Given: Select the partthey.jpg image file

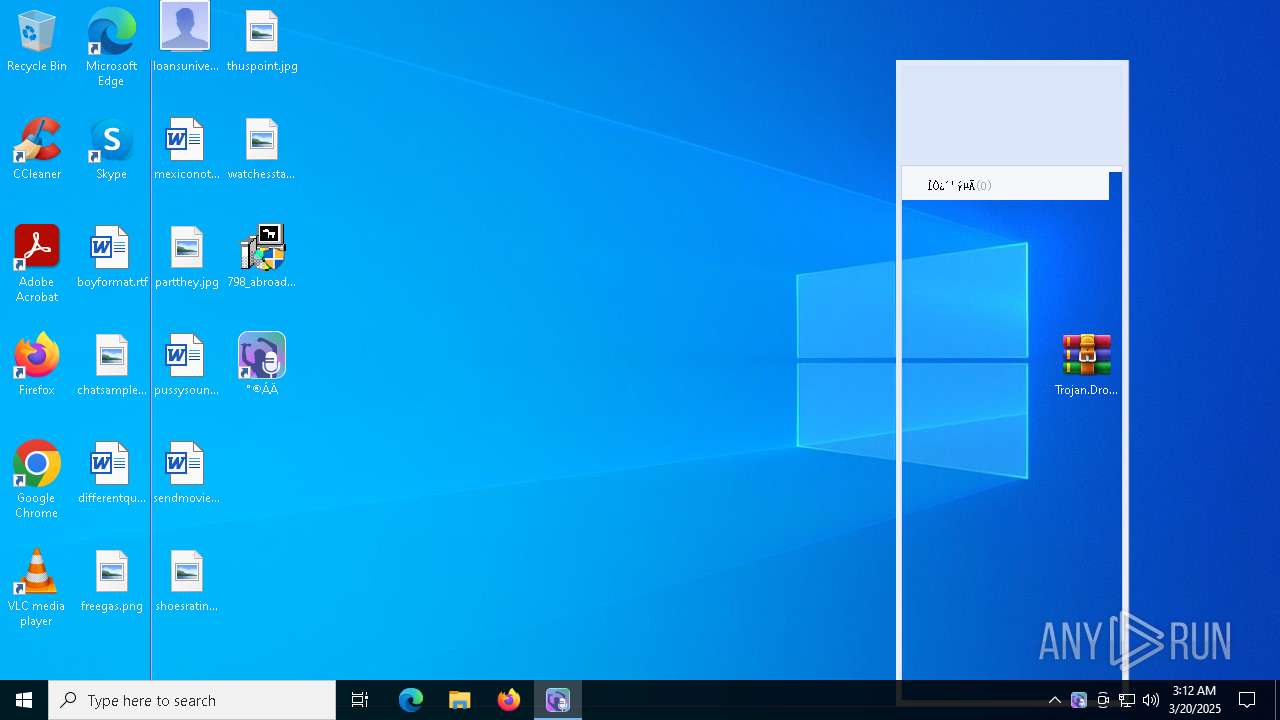Looking at the screenshot, I should 186,258.
